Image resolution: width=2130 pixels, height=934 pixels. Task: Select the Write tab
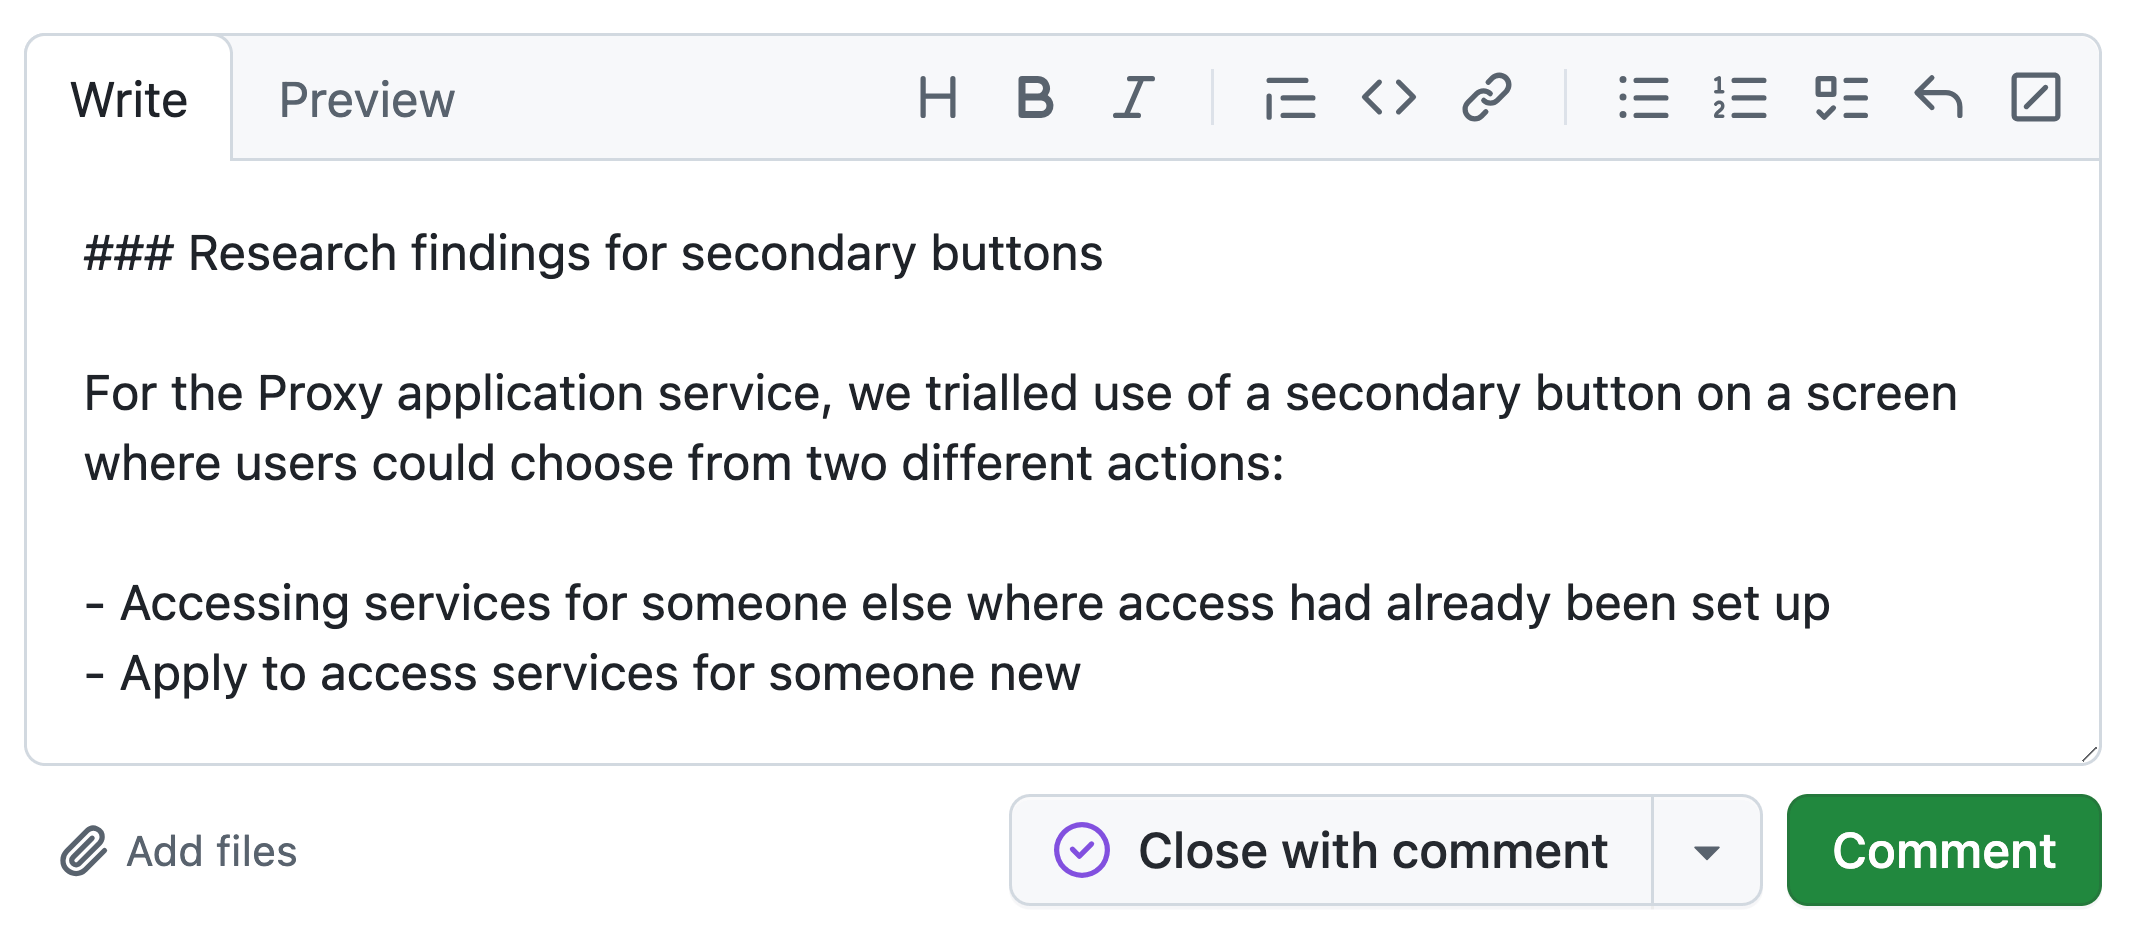[x=128, y=98]
